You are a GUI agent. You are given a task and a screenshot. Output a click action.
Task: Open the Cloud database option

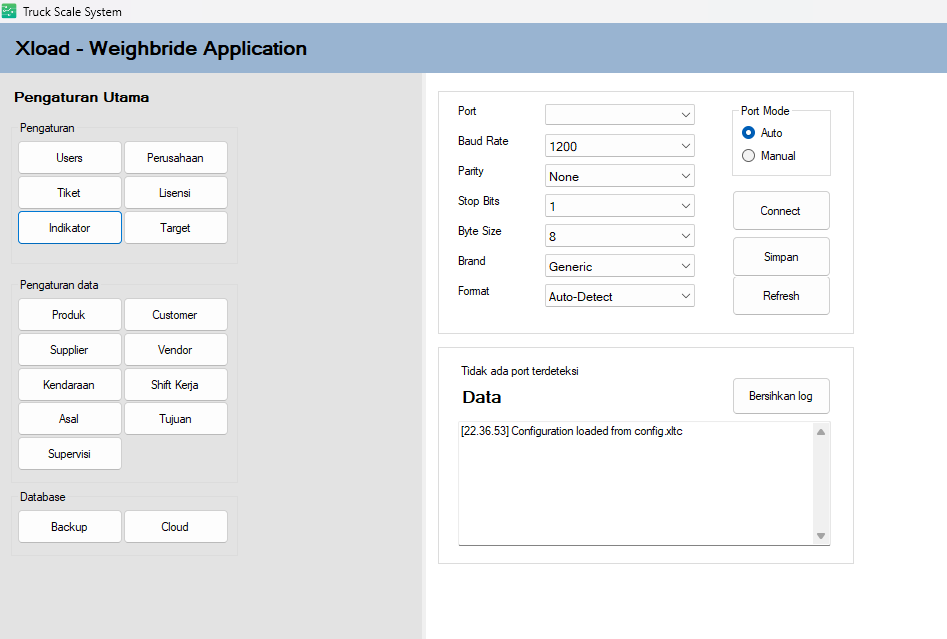tap(175, 527)
